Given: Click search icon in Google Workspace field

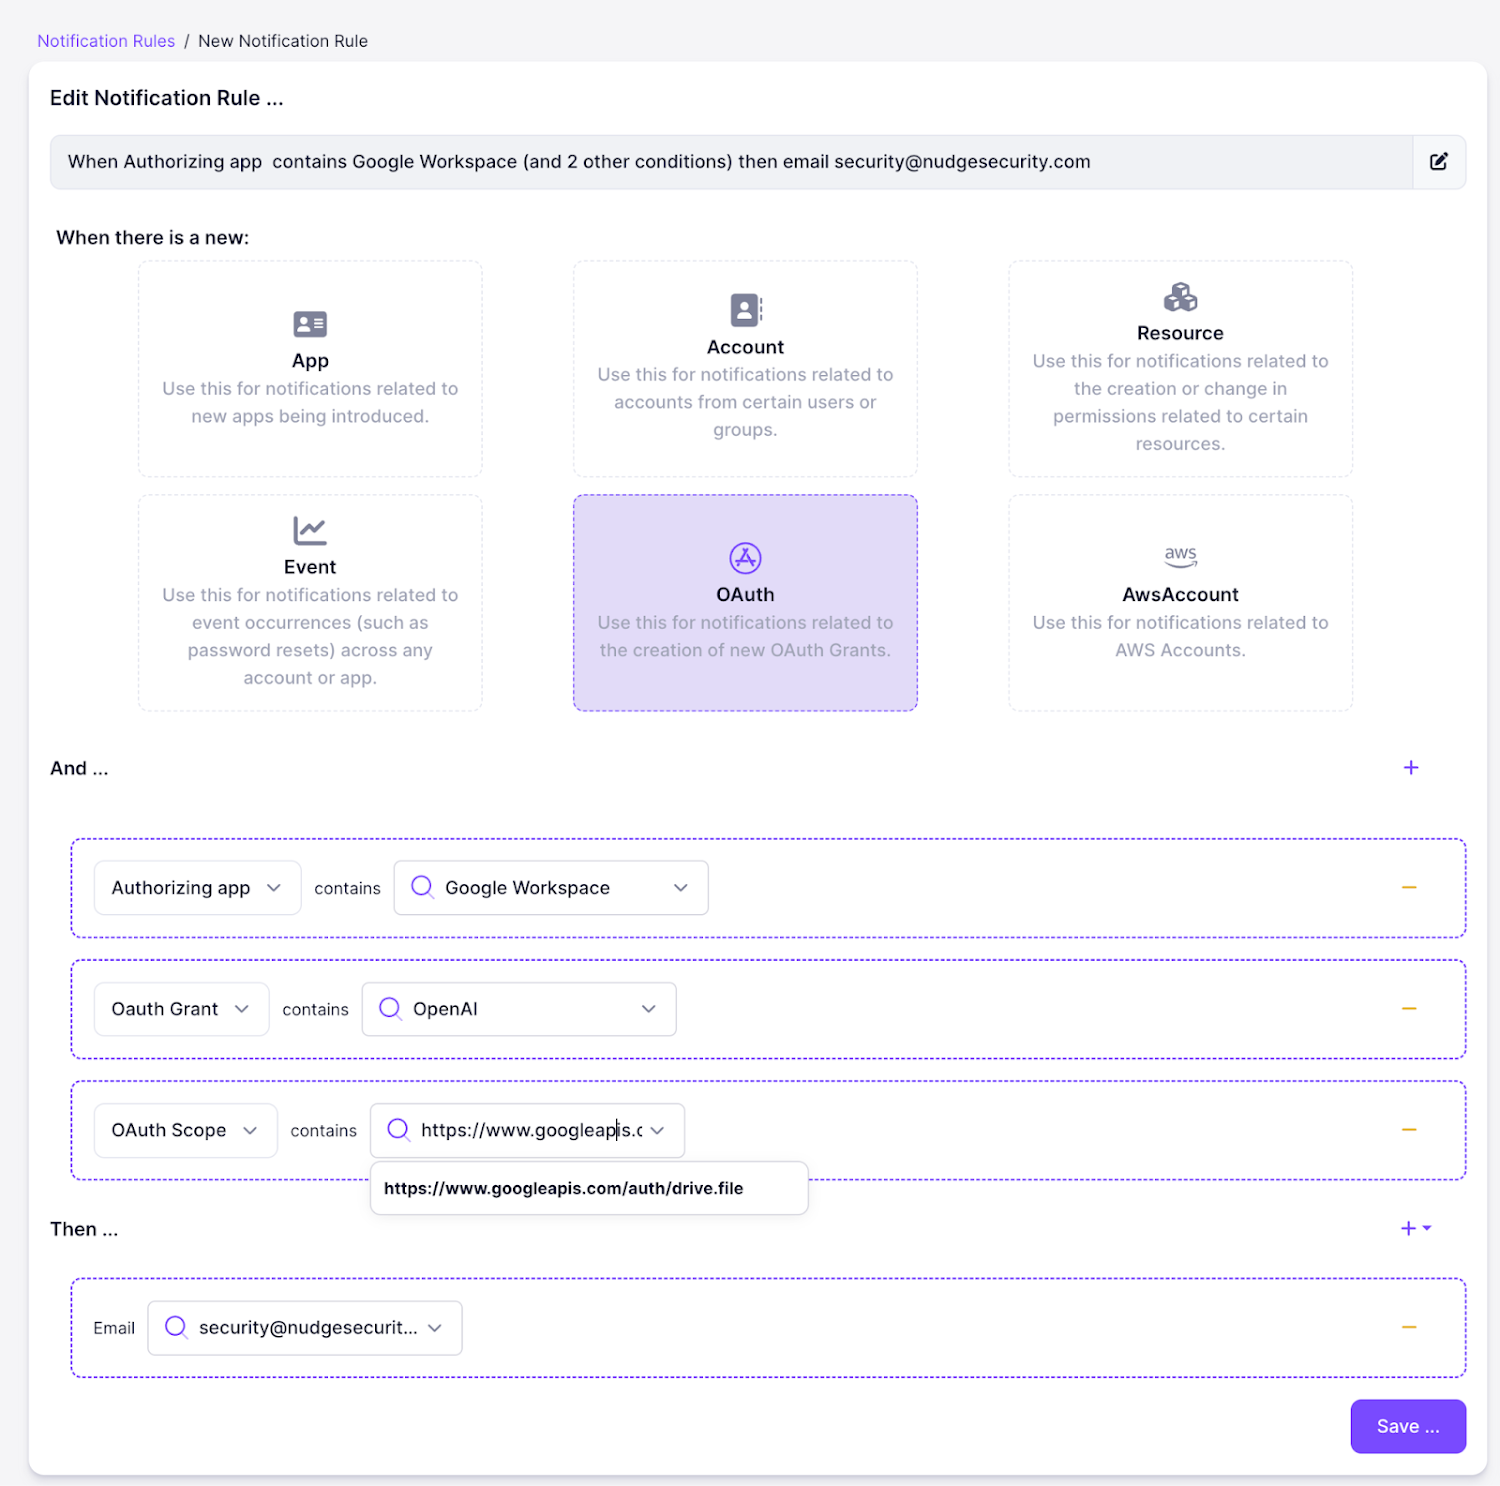Looking at the screenshot, I should (x=422, y=887).
